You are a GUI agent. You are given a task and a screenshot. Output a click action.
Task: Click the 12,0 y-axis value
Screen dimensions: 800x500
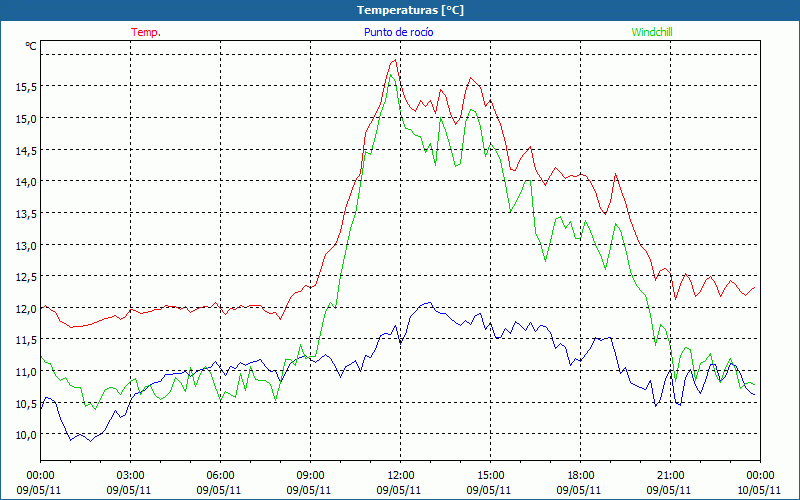26,308
